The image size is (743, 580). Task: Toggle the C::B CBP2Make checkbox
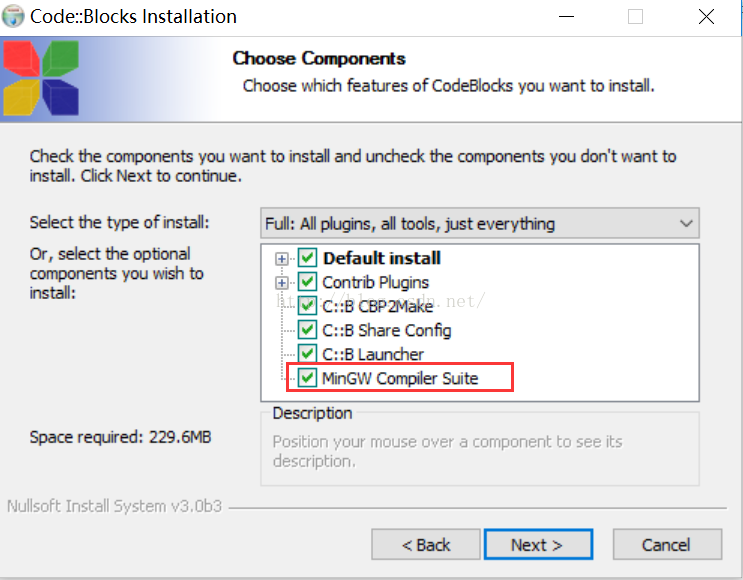click(307, 306)
